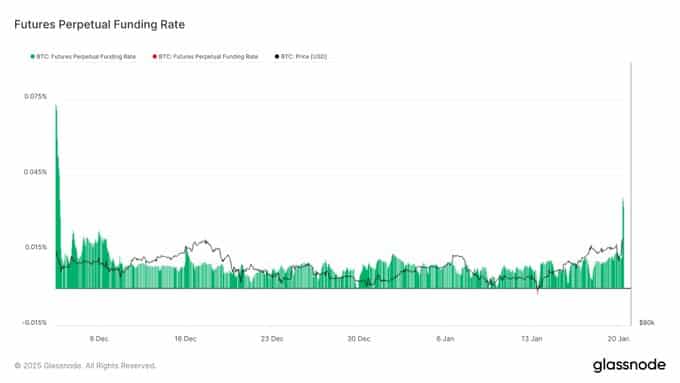680x383 pixels.
Task: Click the 2025 Glassnode copyright text
Action: [x=85, y=366]
